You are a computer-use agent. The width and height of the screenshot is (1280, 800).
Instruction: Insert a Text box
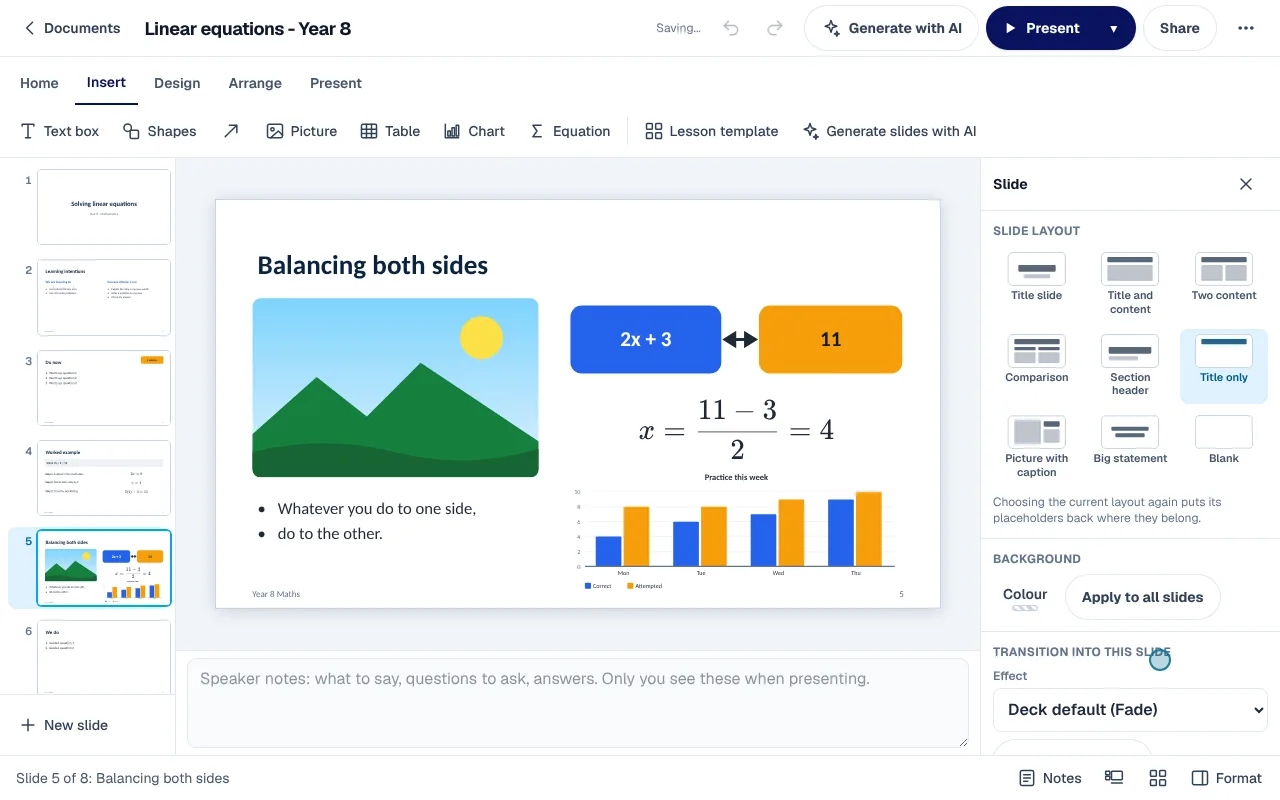pos(60,131)
